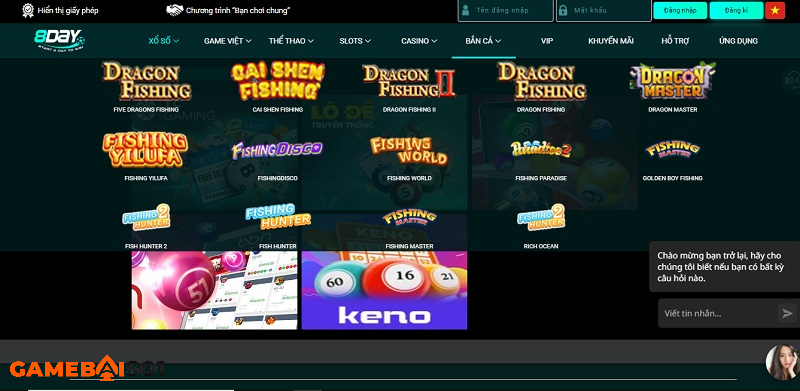800x391 pixels.
Task: Open the Khuyến Mãi promotions page
Action: [x=611, y=41]
